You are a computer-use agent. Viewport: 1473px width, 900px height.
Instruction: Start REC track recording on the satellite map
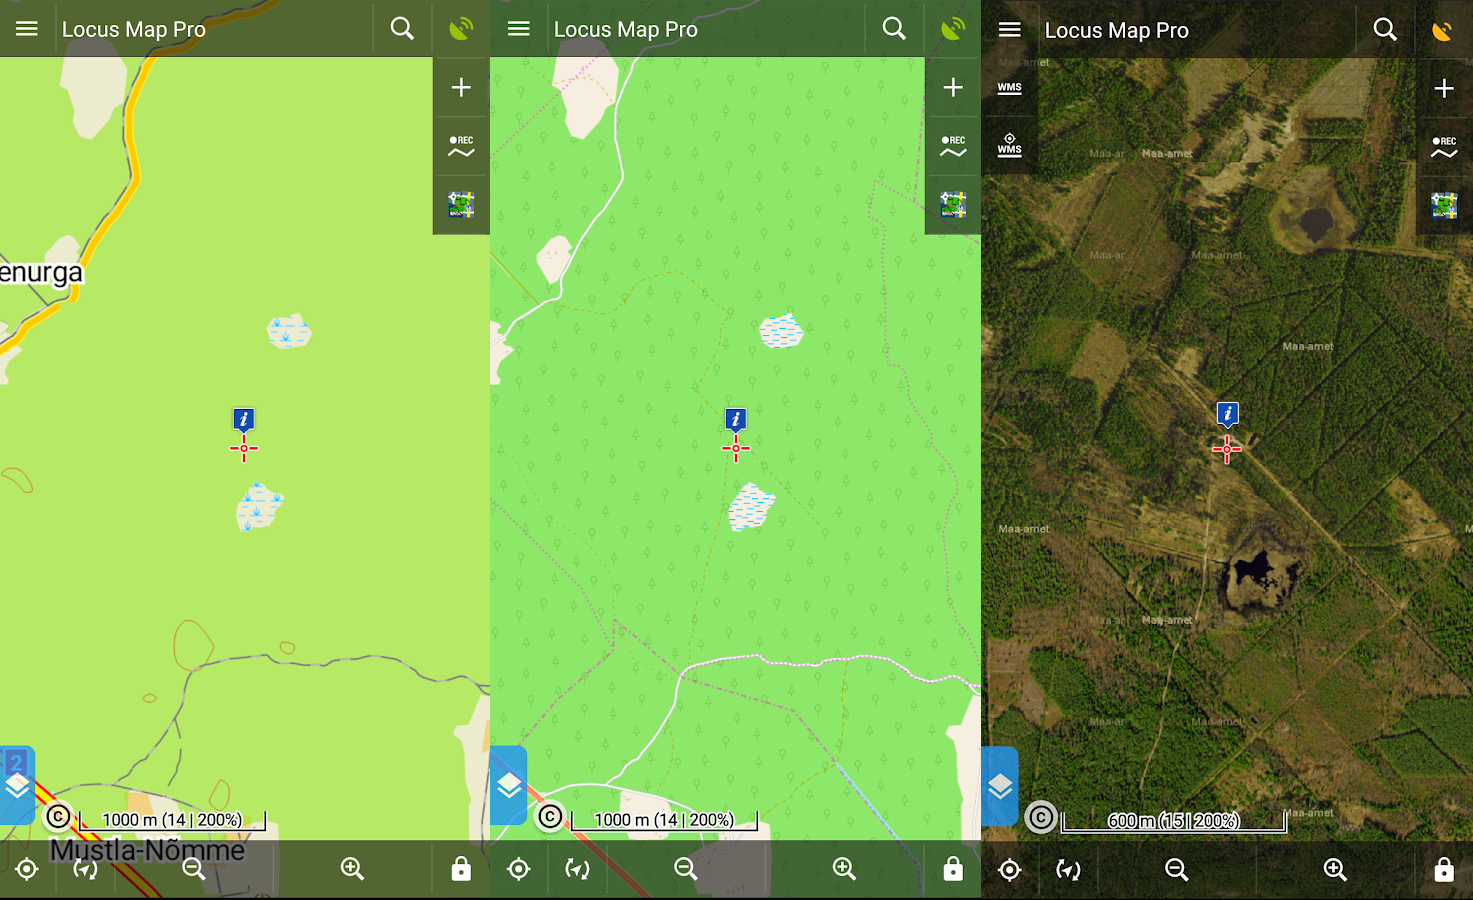click(1444, 147)
